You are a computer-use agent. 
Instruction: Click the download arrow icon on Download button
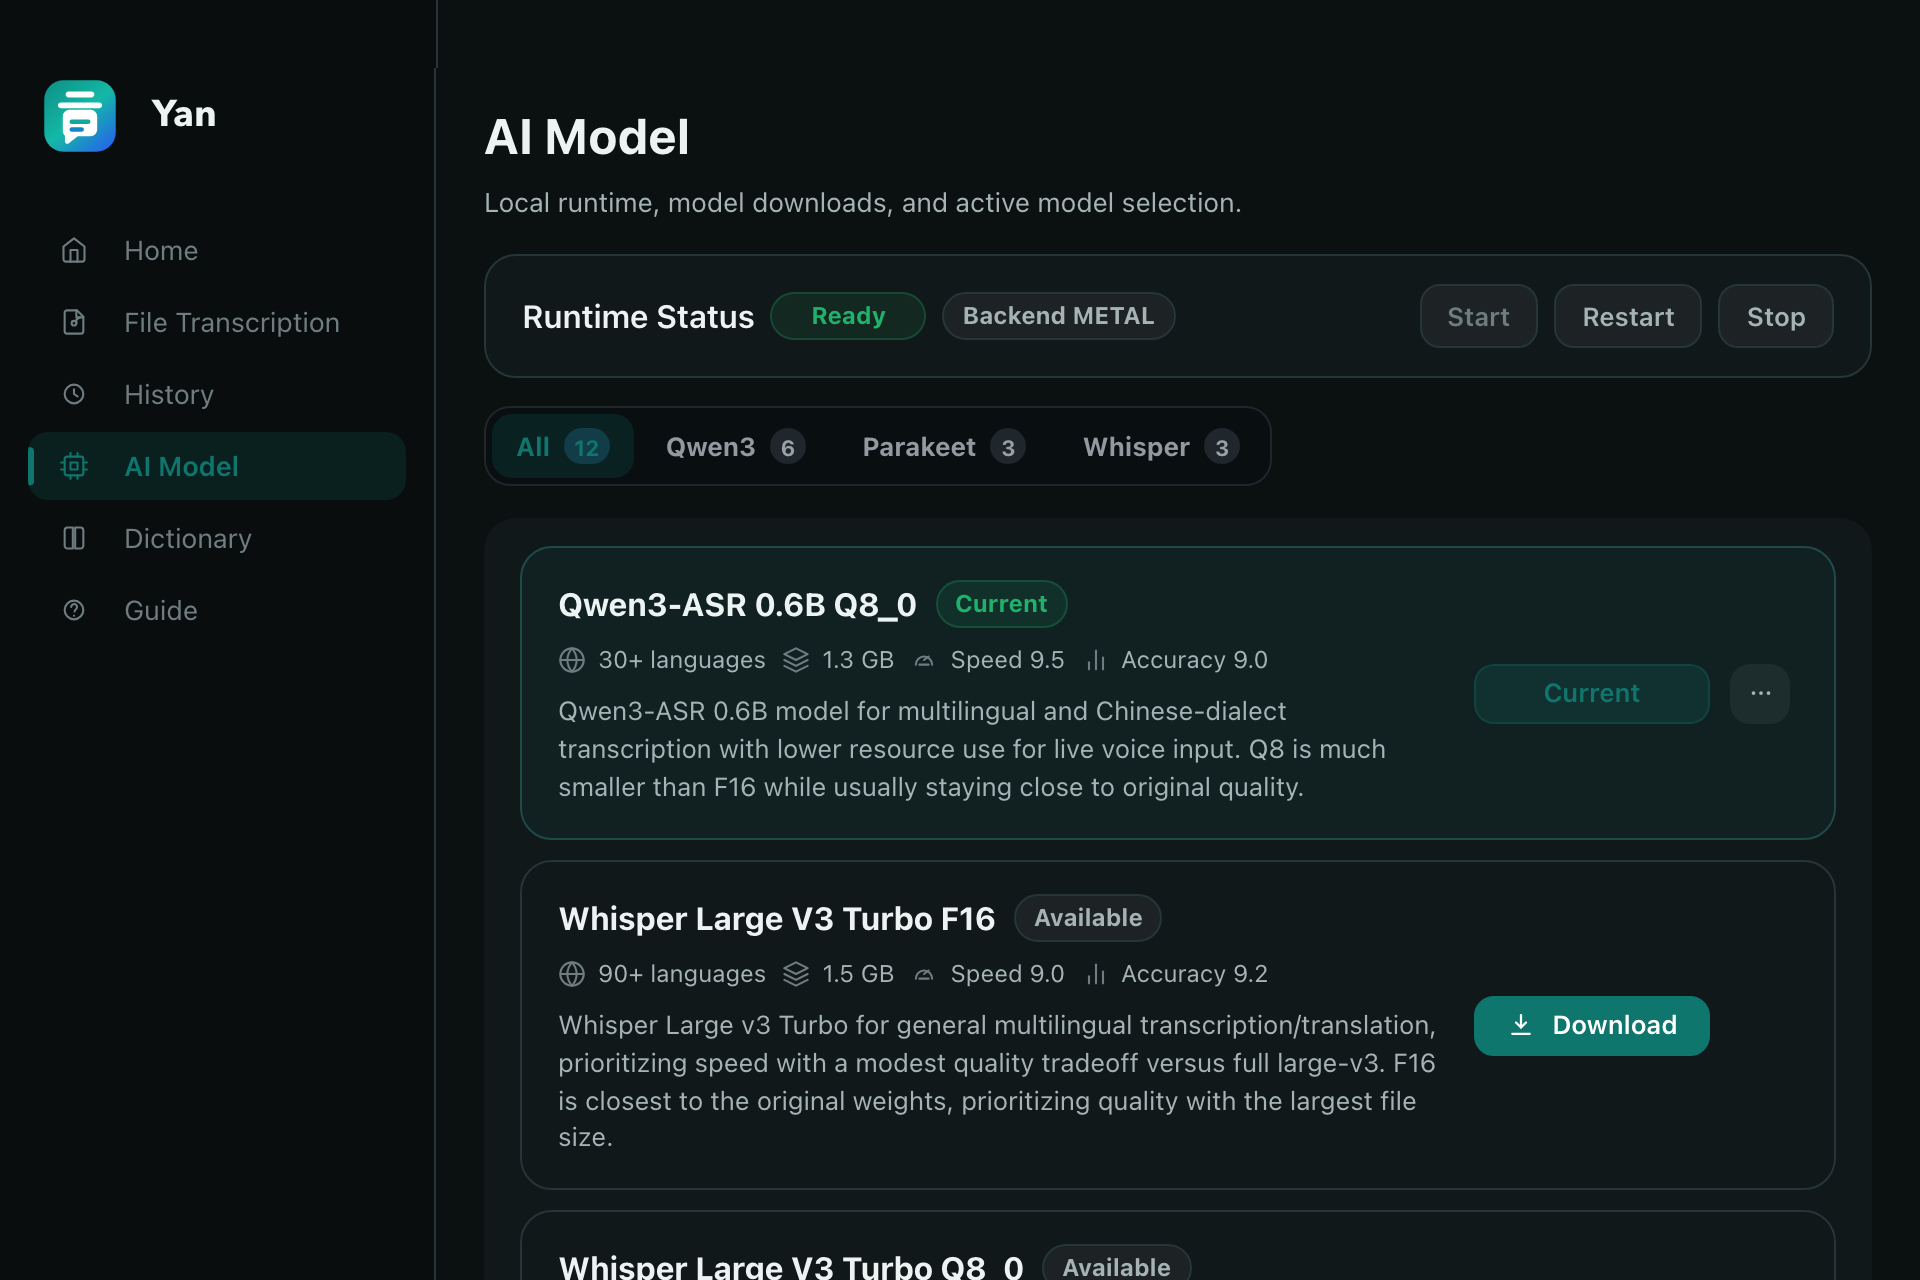click(x=1521, y=1025)
